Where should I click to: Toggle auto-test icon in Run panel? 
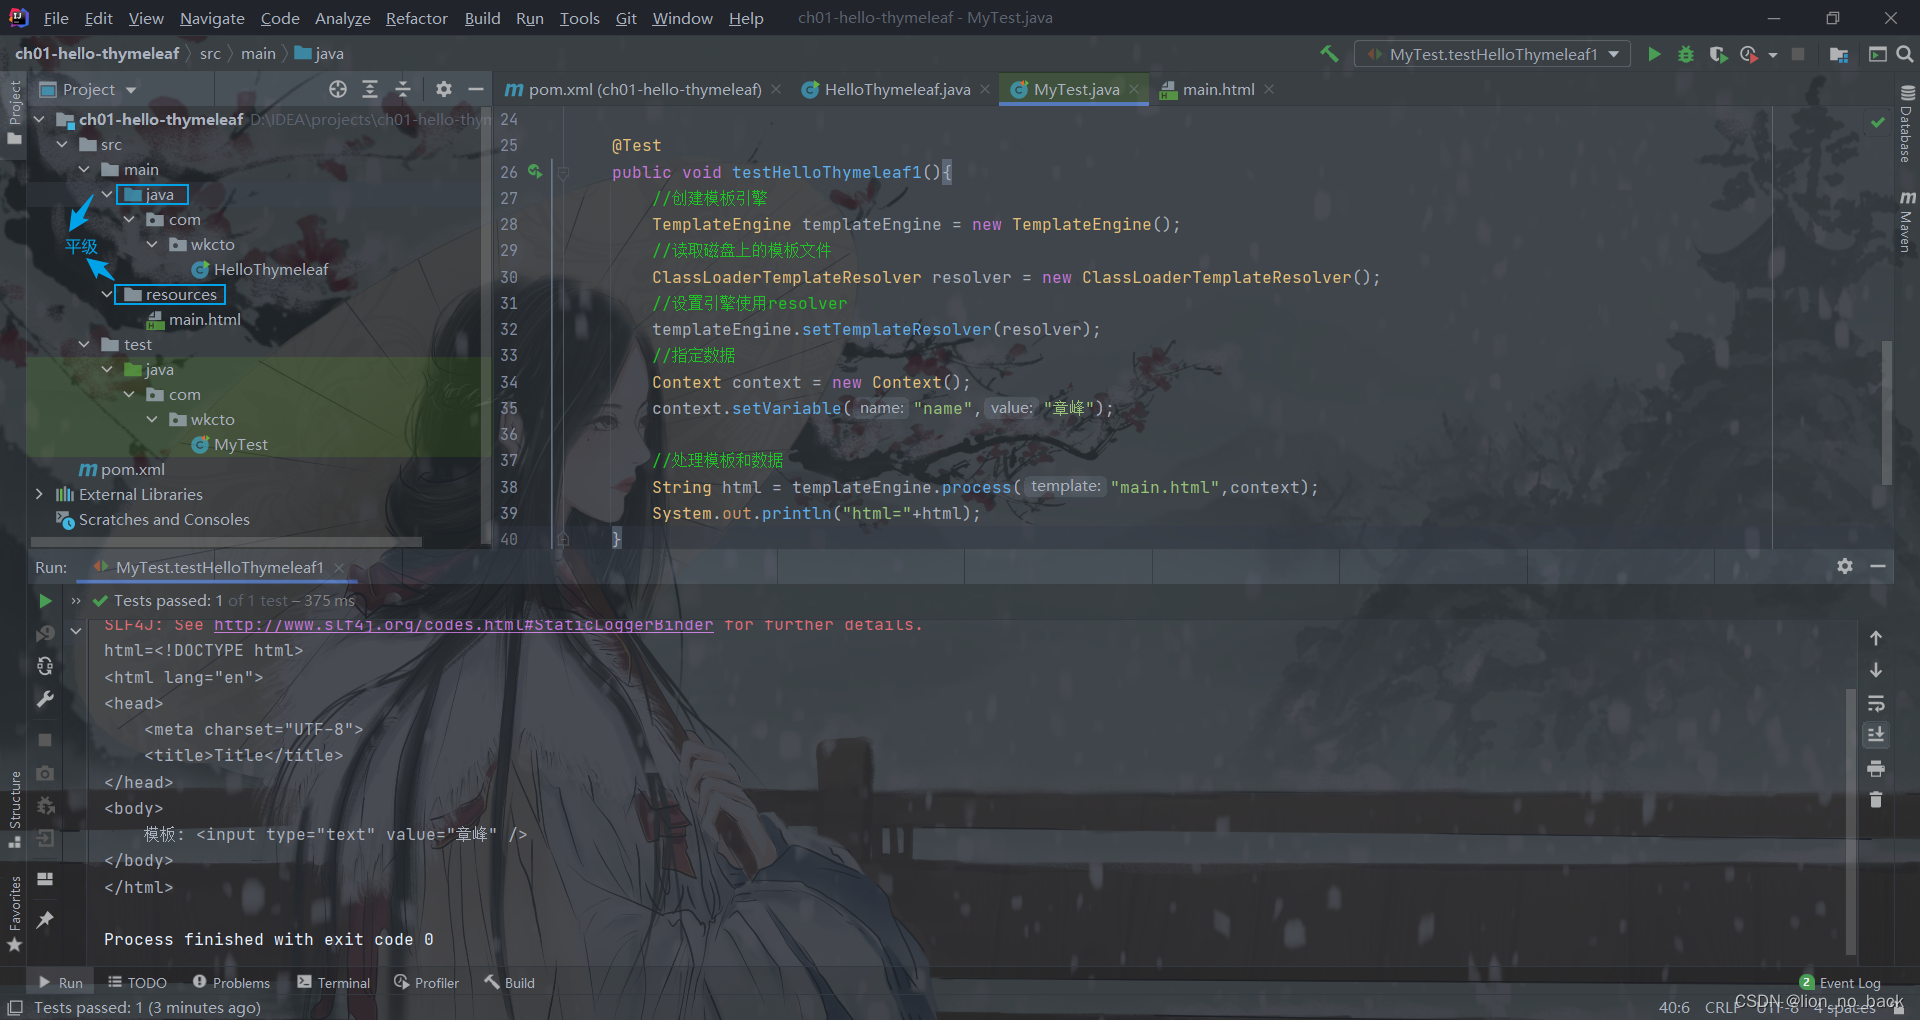[x=45, y=666]
